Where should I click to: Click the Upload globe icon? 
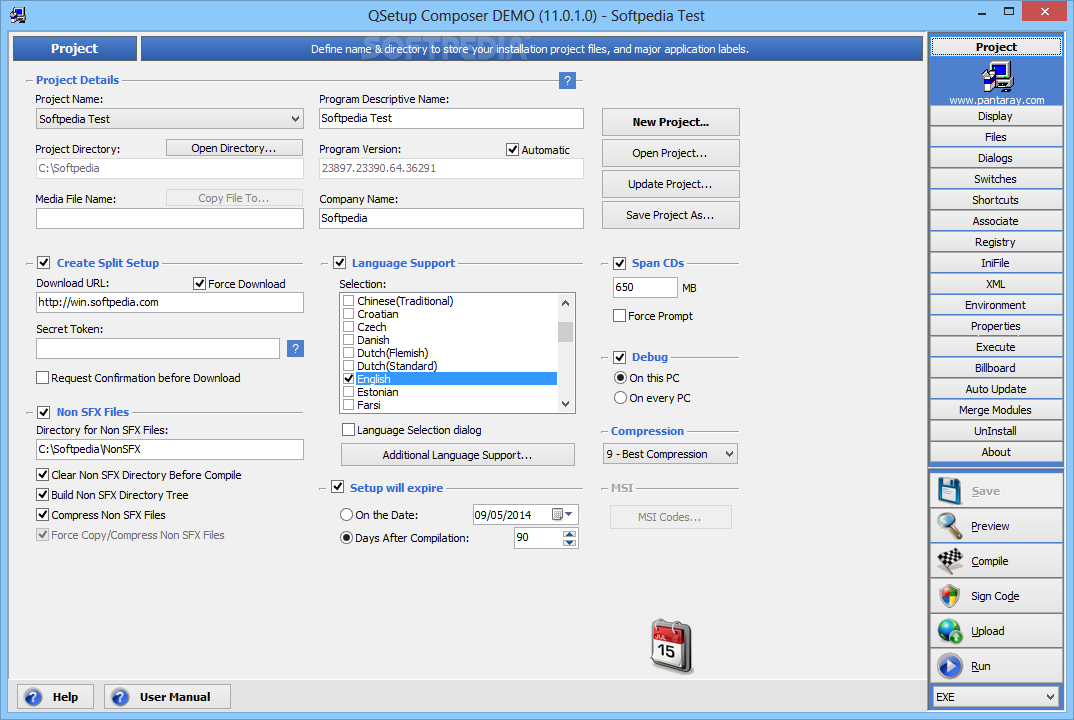coord(949,631)
